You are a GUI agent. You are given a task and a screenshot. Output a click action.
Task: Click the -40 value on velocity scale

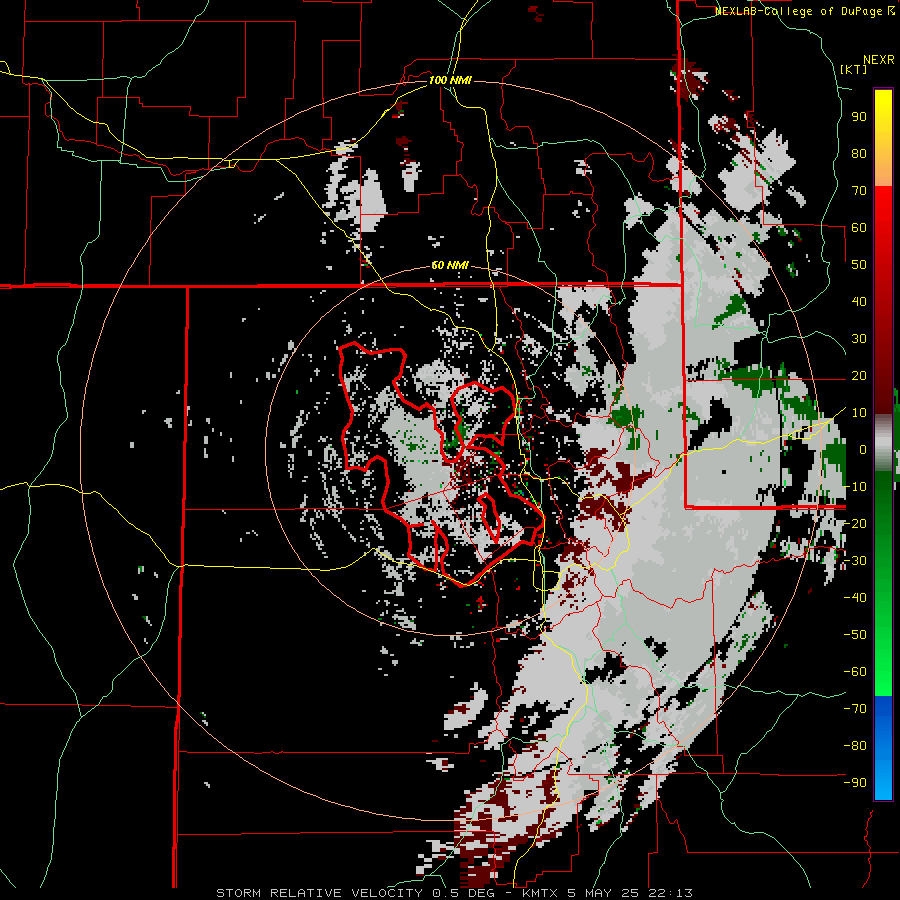point(855,598)
